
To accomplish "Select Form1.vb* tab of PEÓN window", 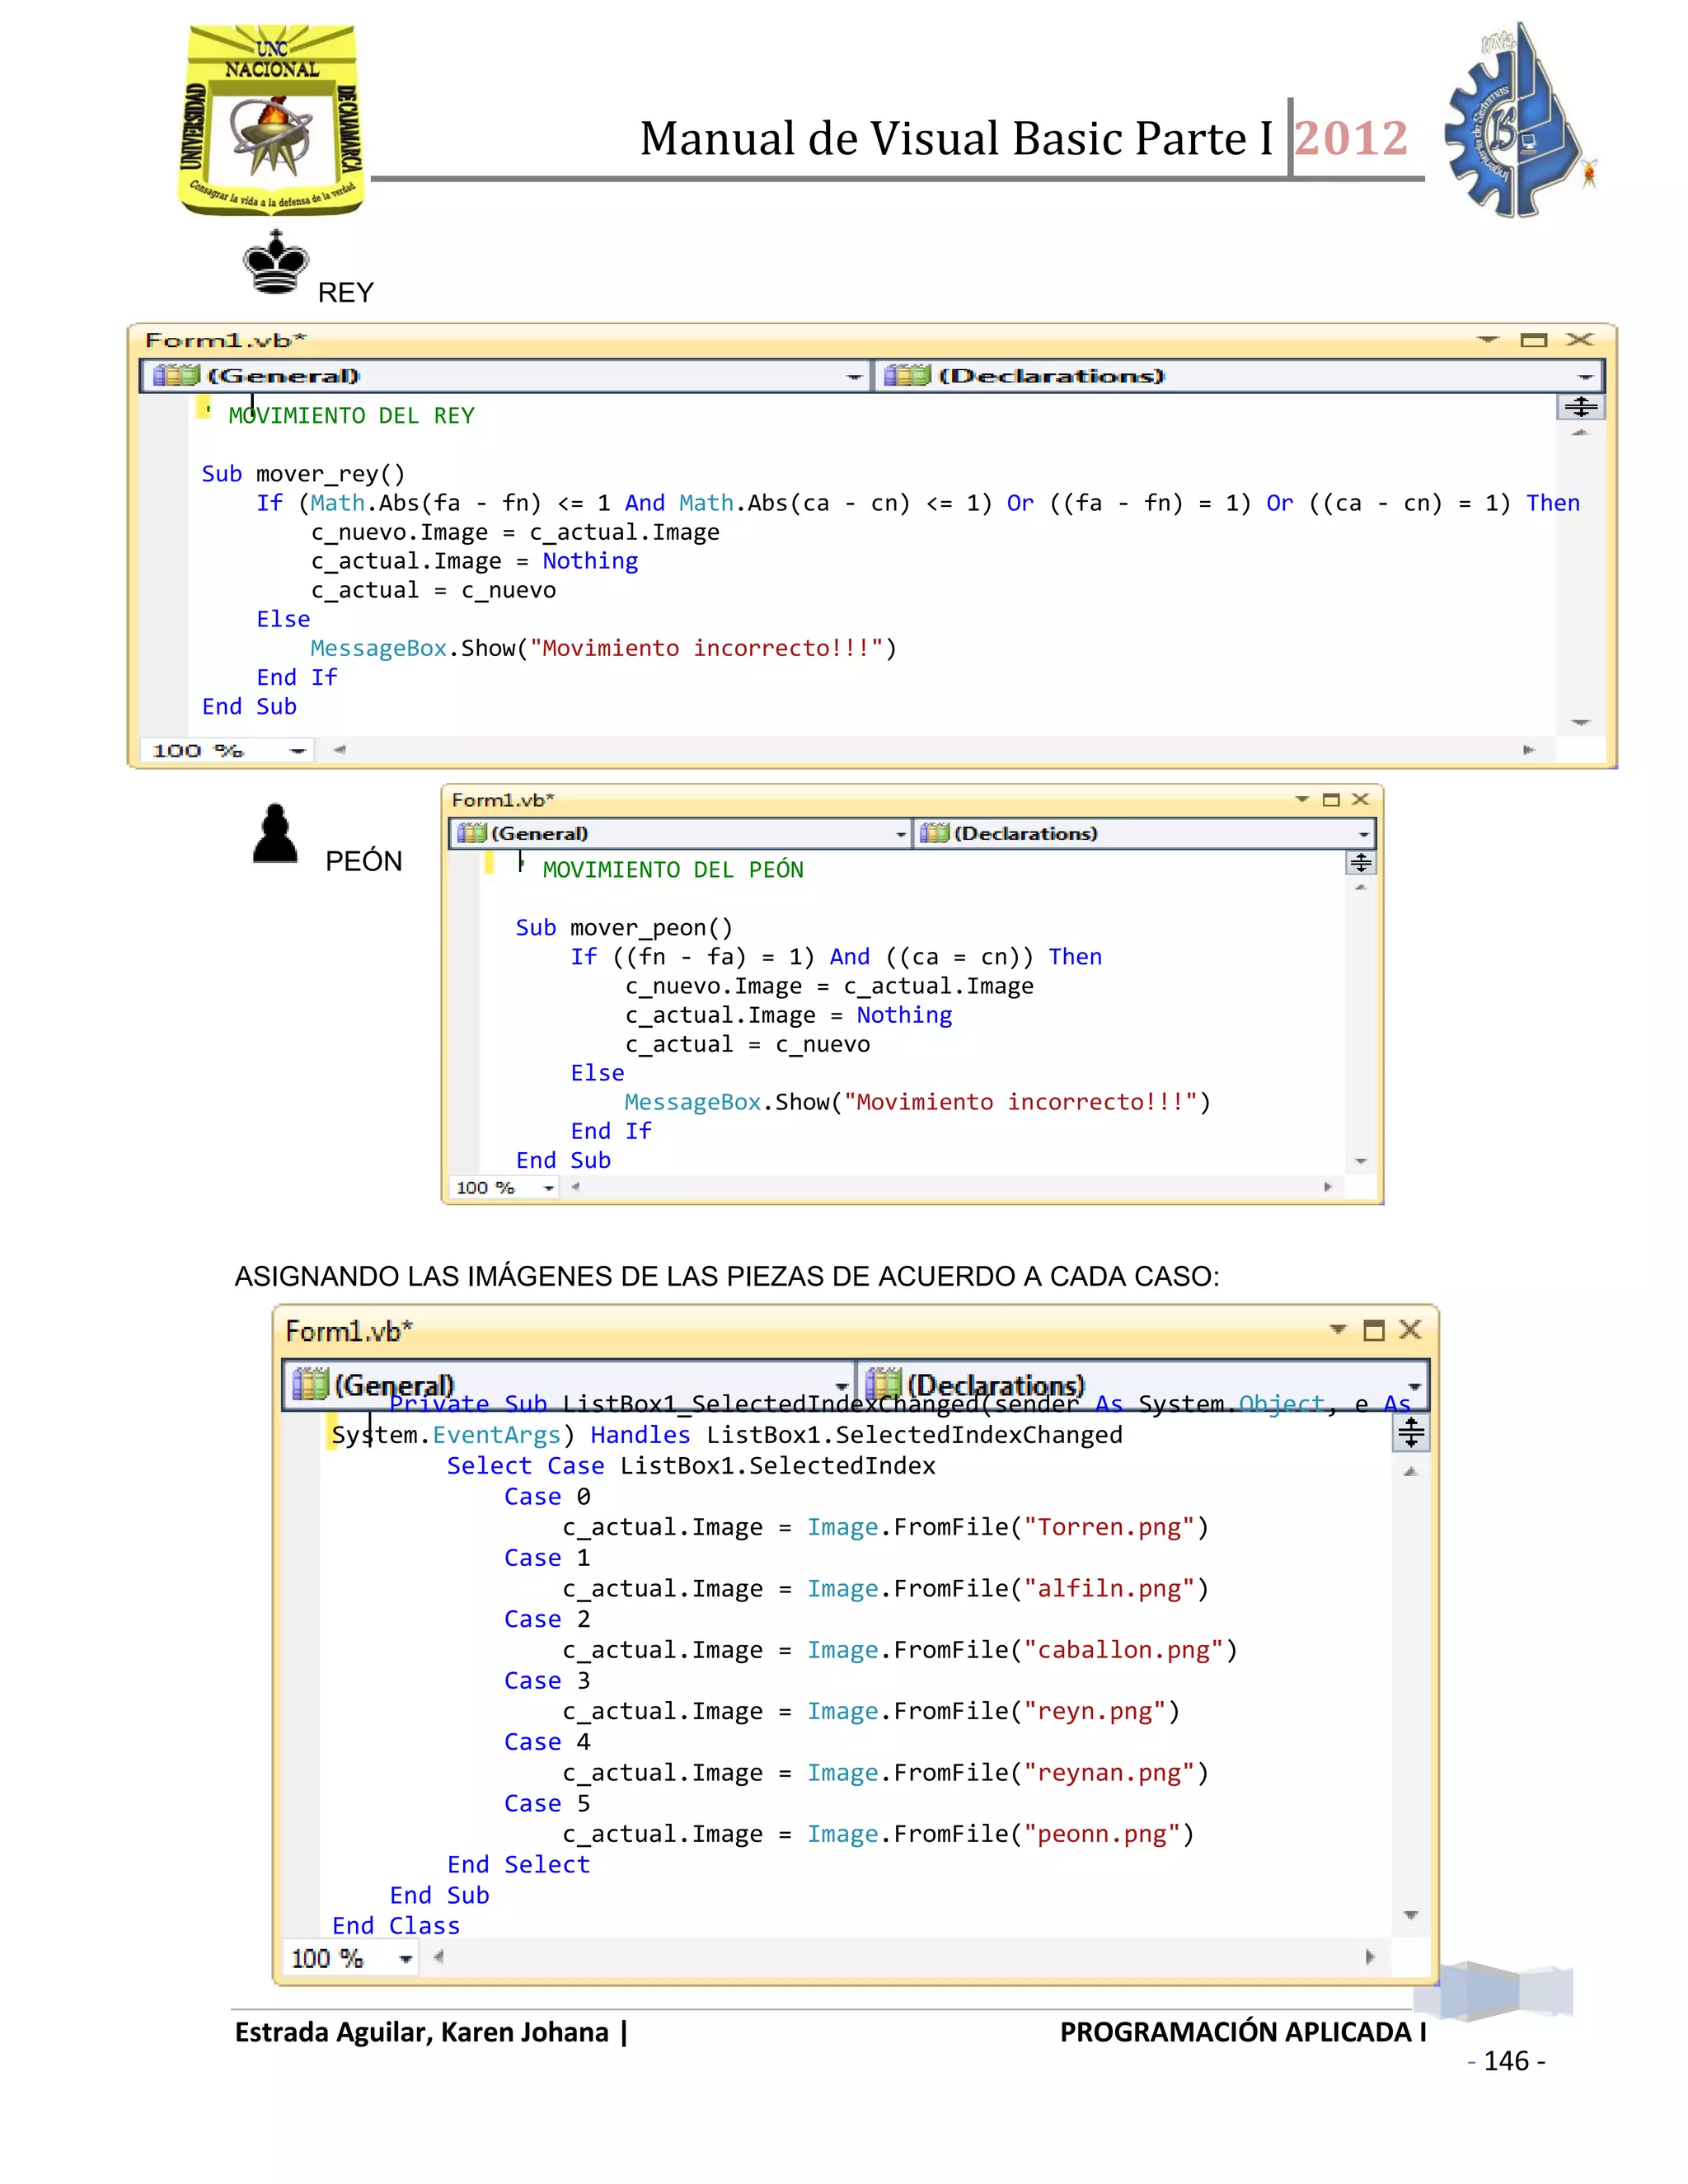I will point(502,799).
